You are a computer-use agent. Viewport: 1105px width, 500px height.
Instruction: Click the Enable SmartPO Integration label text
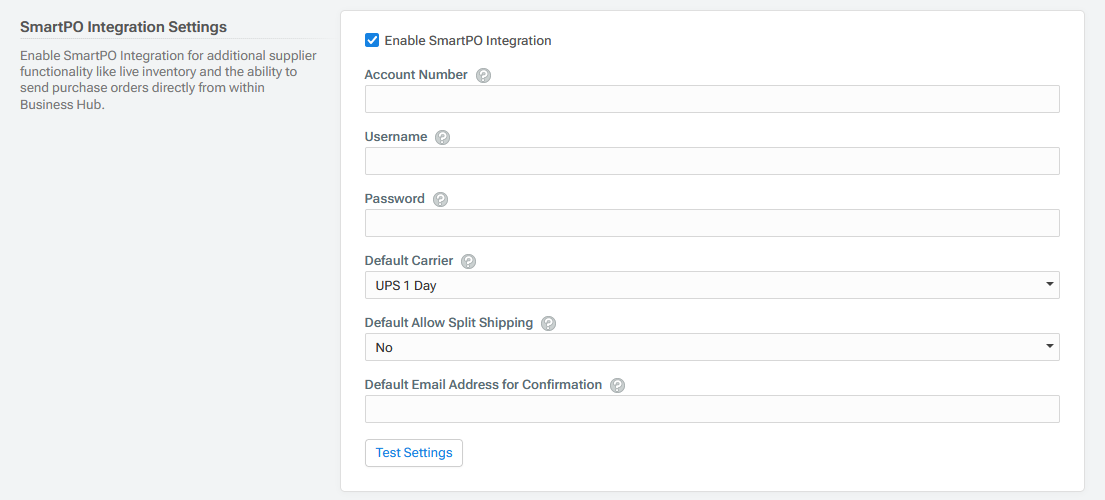pos(468,41)
